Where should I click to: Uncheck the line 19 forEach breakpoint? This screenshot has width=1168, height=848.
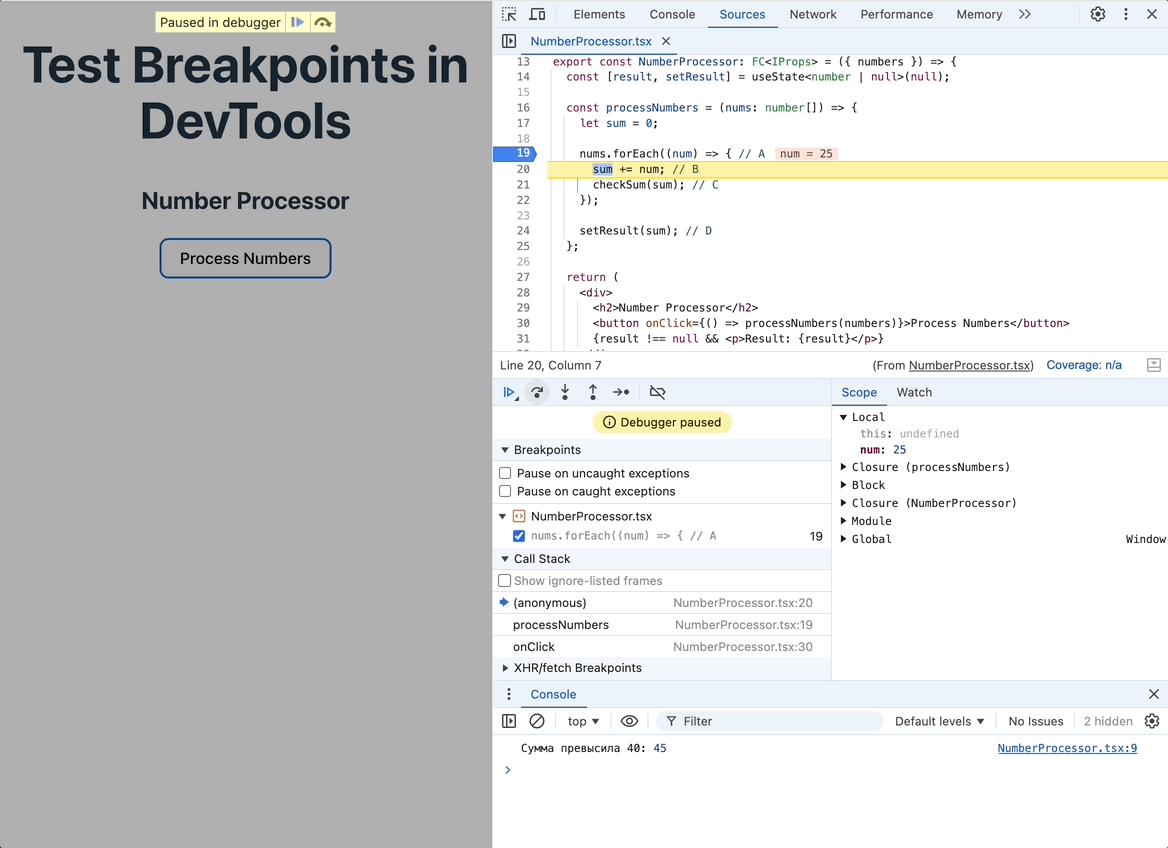click(519, 536)
